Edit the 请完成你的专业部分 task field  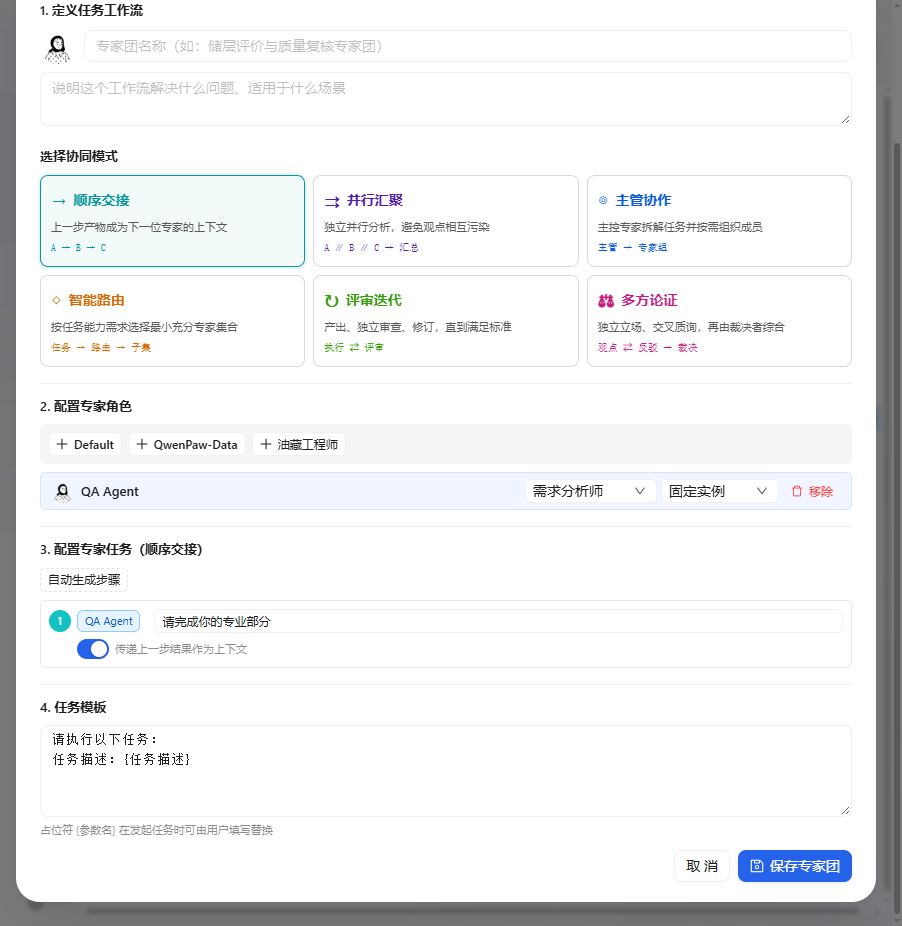pyautogui.click(x=498, y=621)
